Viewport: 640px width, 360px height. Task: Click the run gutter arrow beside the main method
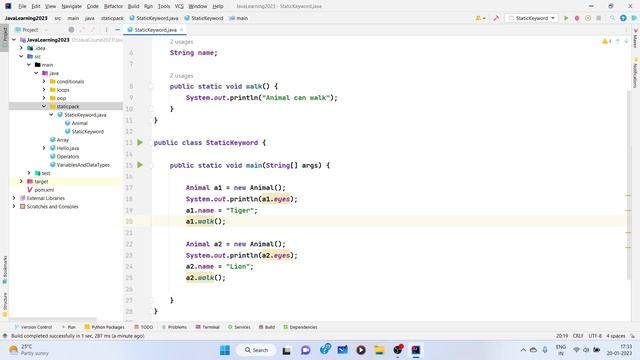[x=140, y=165]
